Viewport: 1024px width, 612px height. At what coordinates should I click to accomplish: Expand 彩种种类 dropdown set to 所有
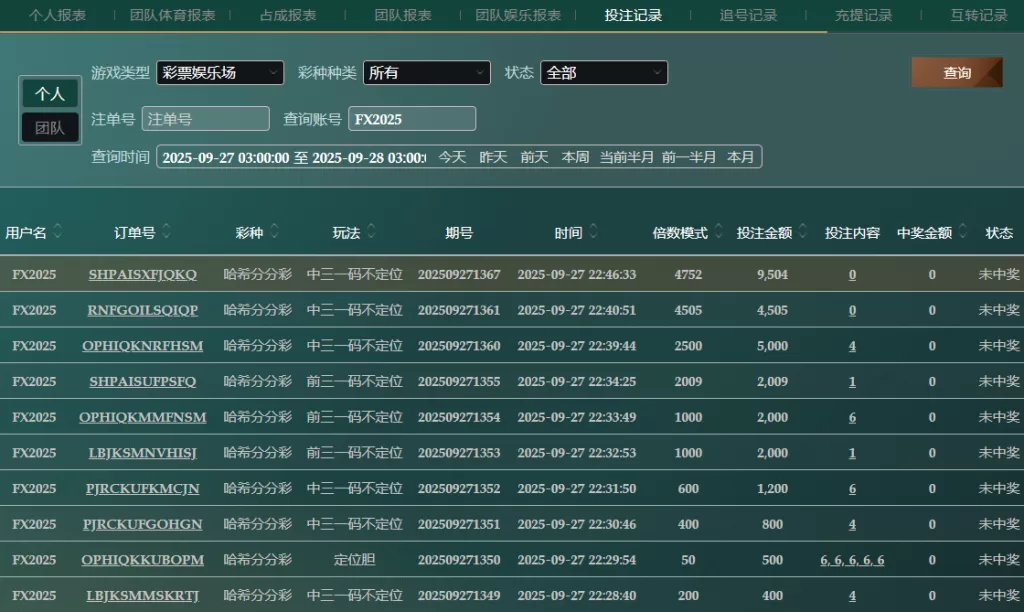pyautogui.click(x=427, y=73)
